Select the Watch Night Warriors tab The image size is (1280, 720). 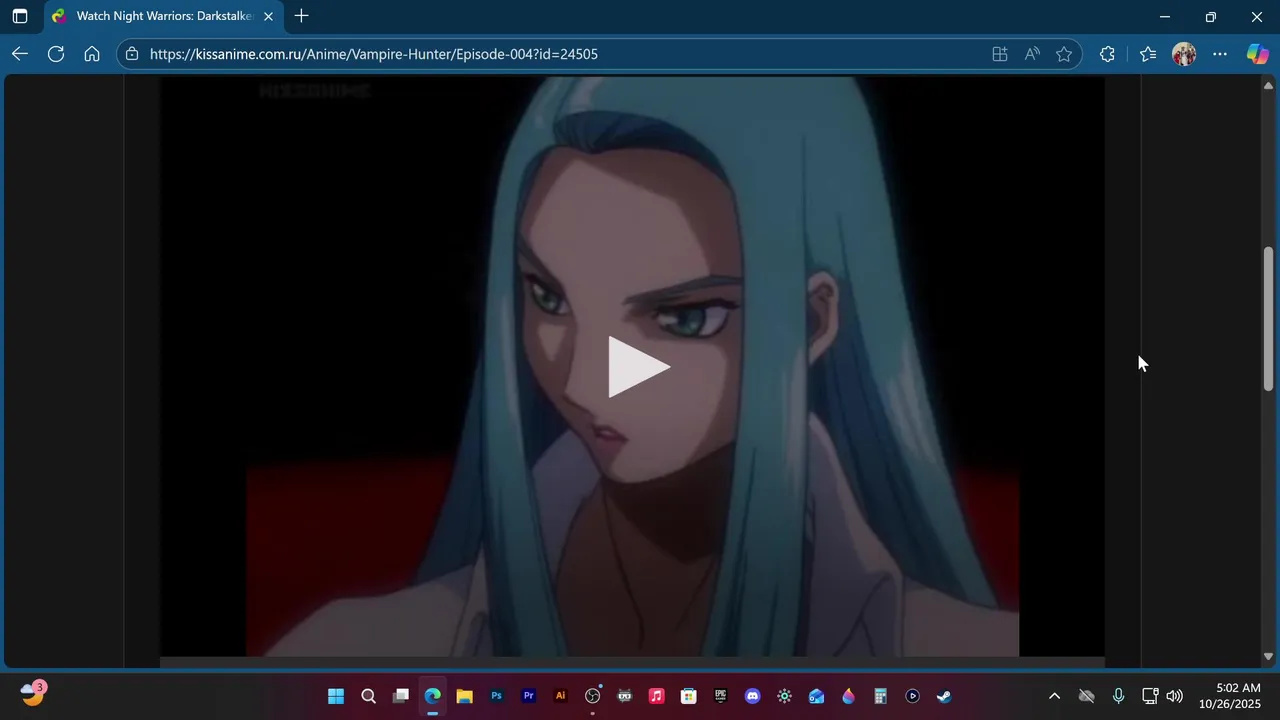[x=165, y=16]
